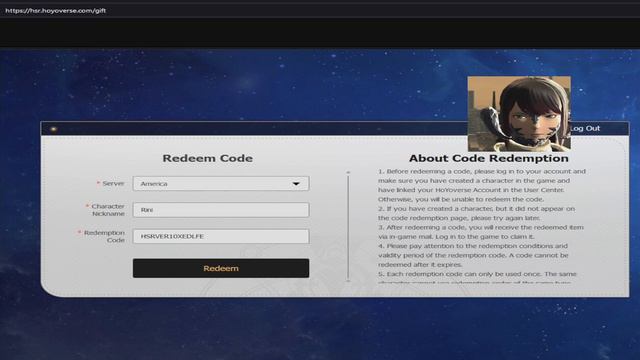Click the character avatar thumbnail image
Image resolution: width=640 pixels, height=360 pixels.
pyautogui.click(x=519, y=113)
